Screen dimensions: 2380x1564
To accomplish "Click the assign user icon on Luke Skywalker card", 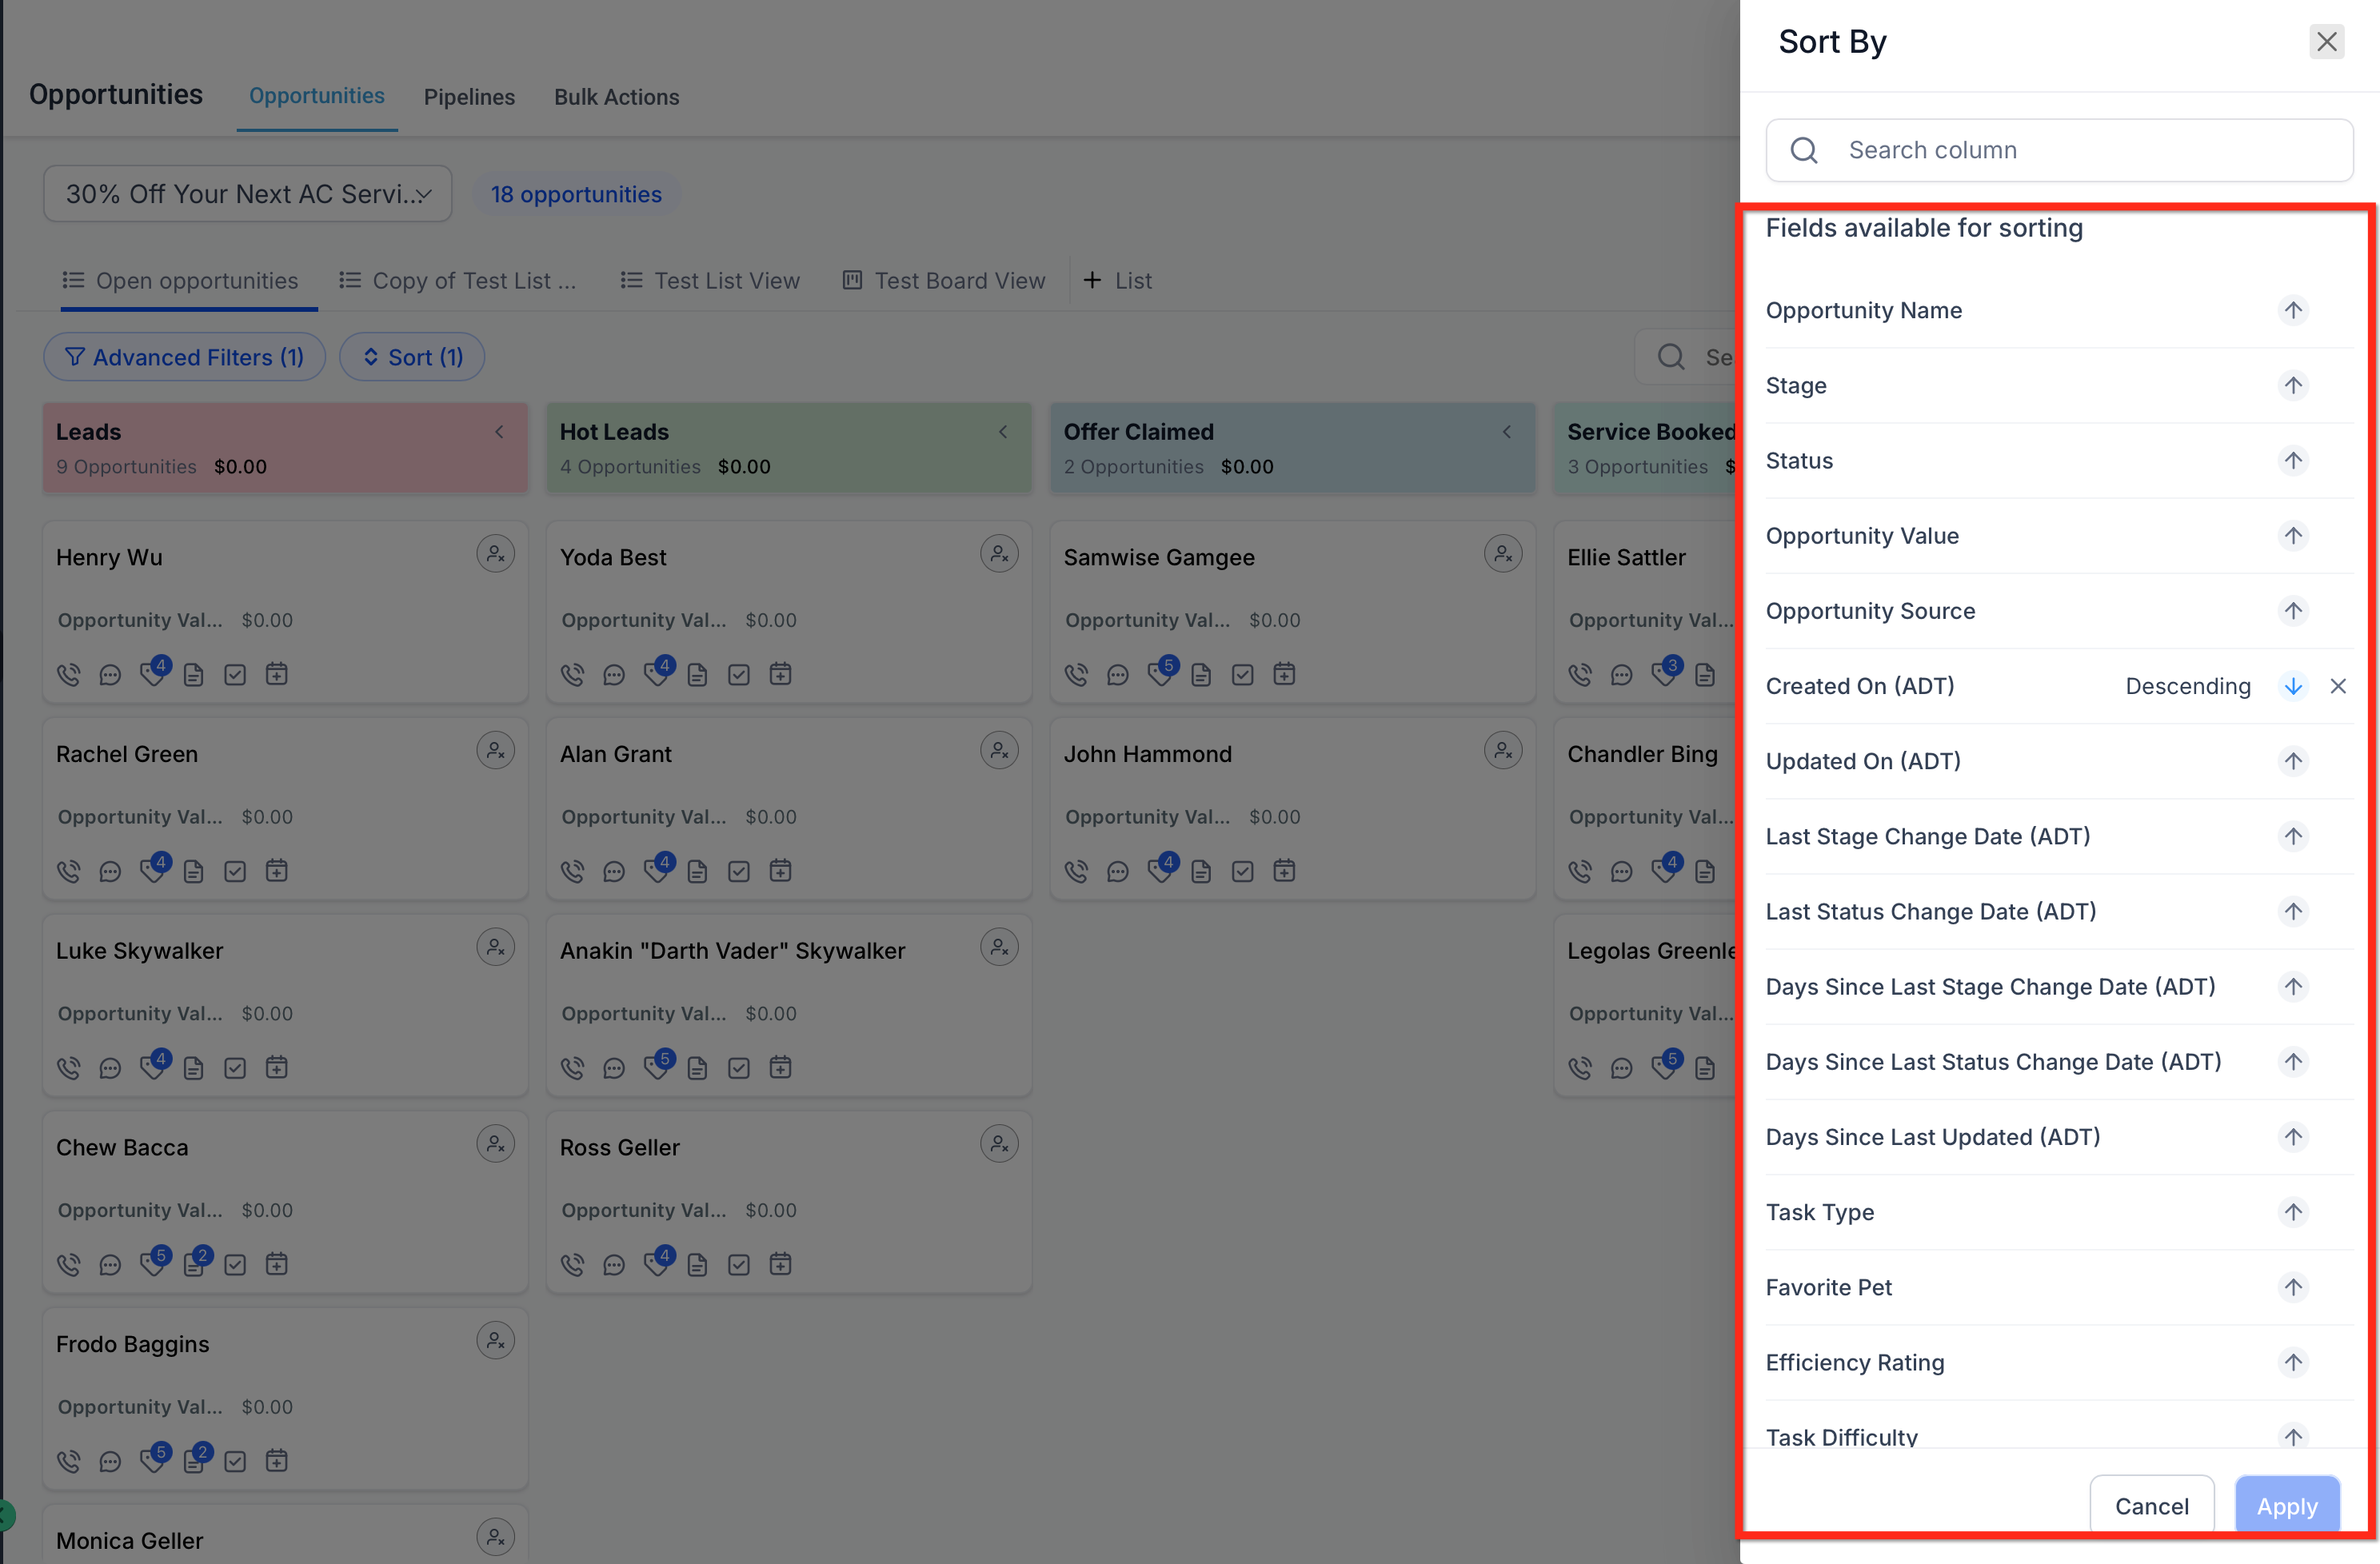I will click(495, 947).
